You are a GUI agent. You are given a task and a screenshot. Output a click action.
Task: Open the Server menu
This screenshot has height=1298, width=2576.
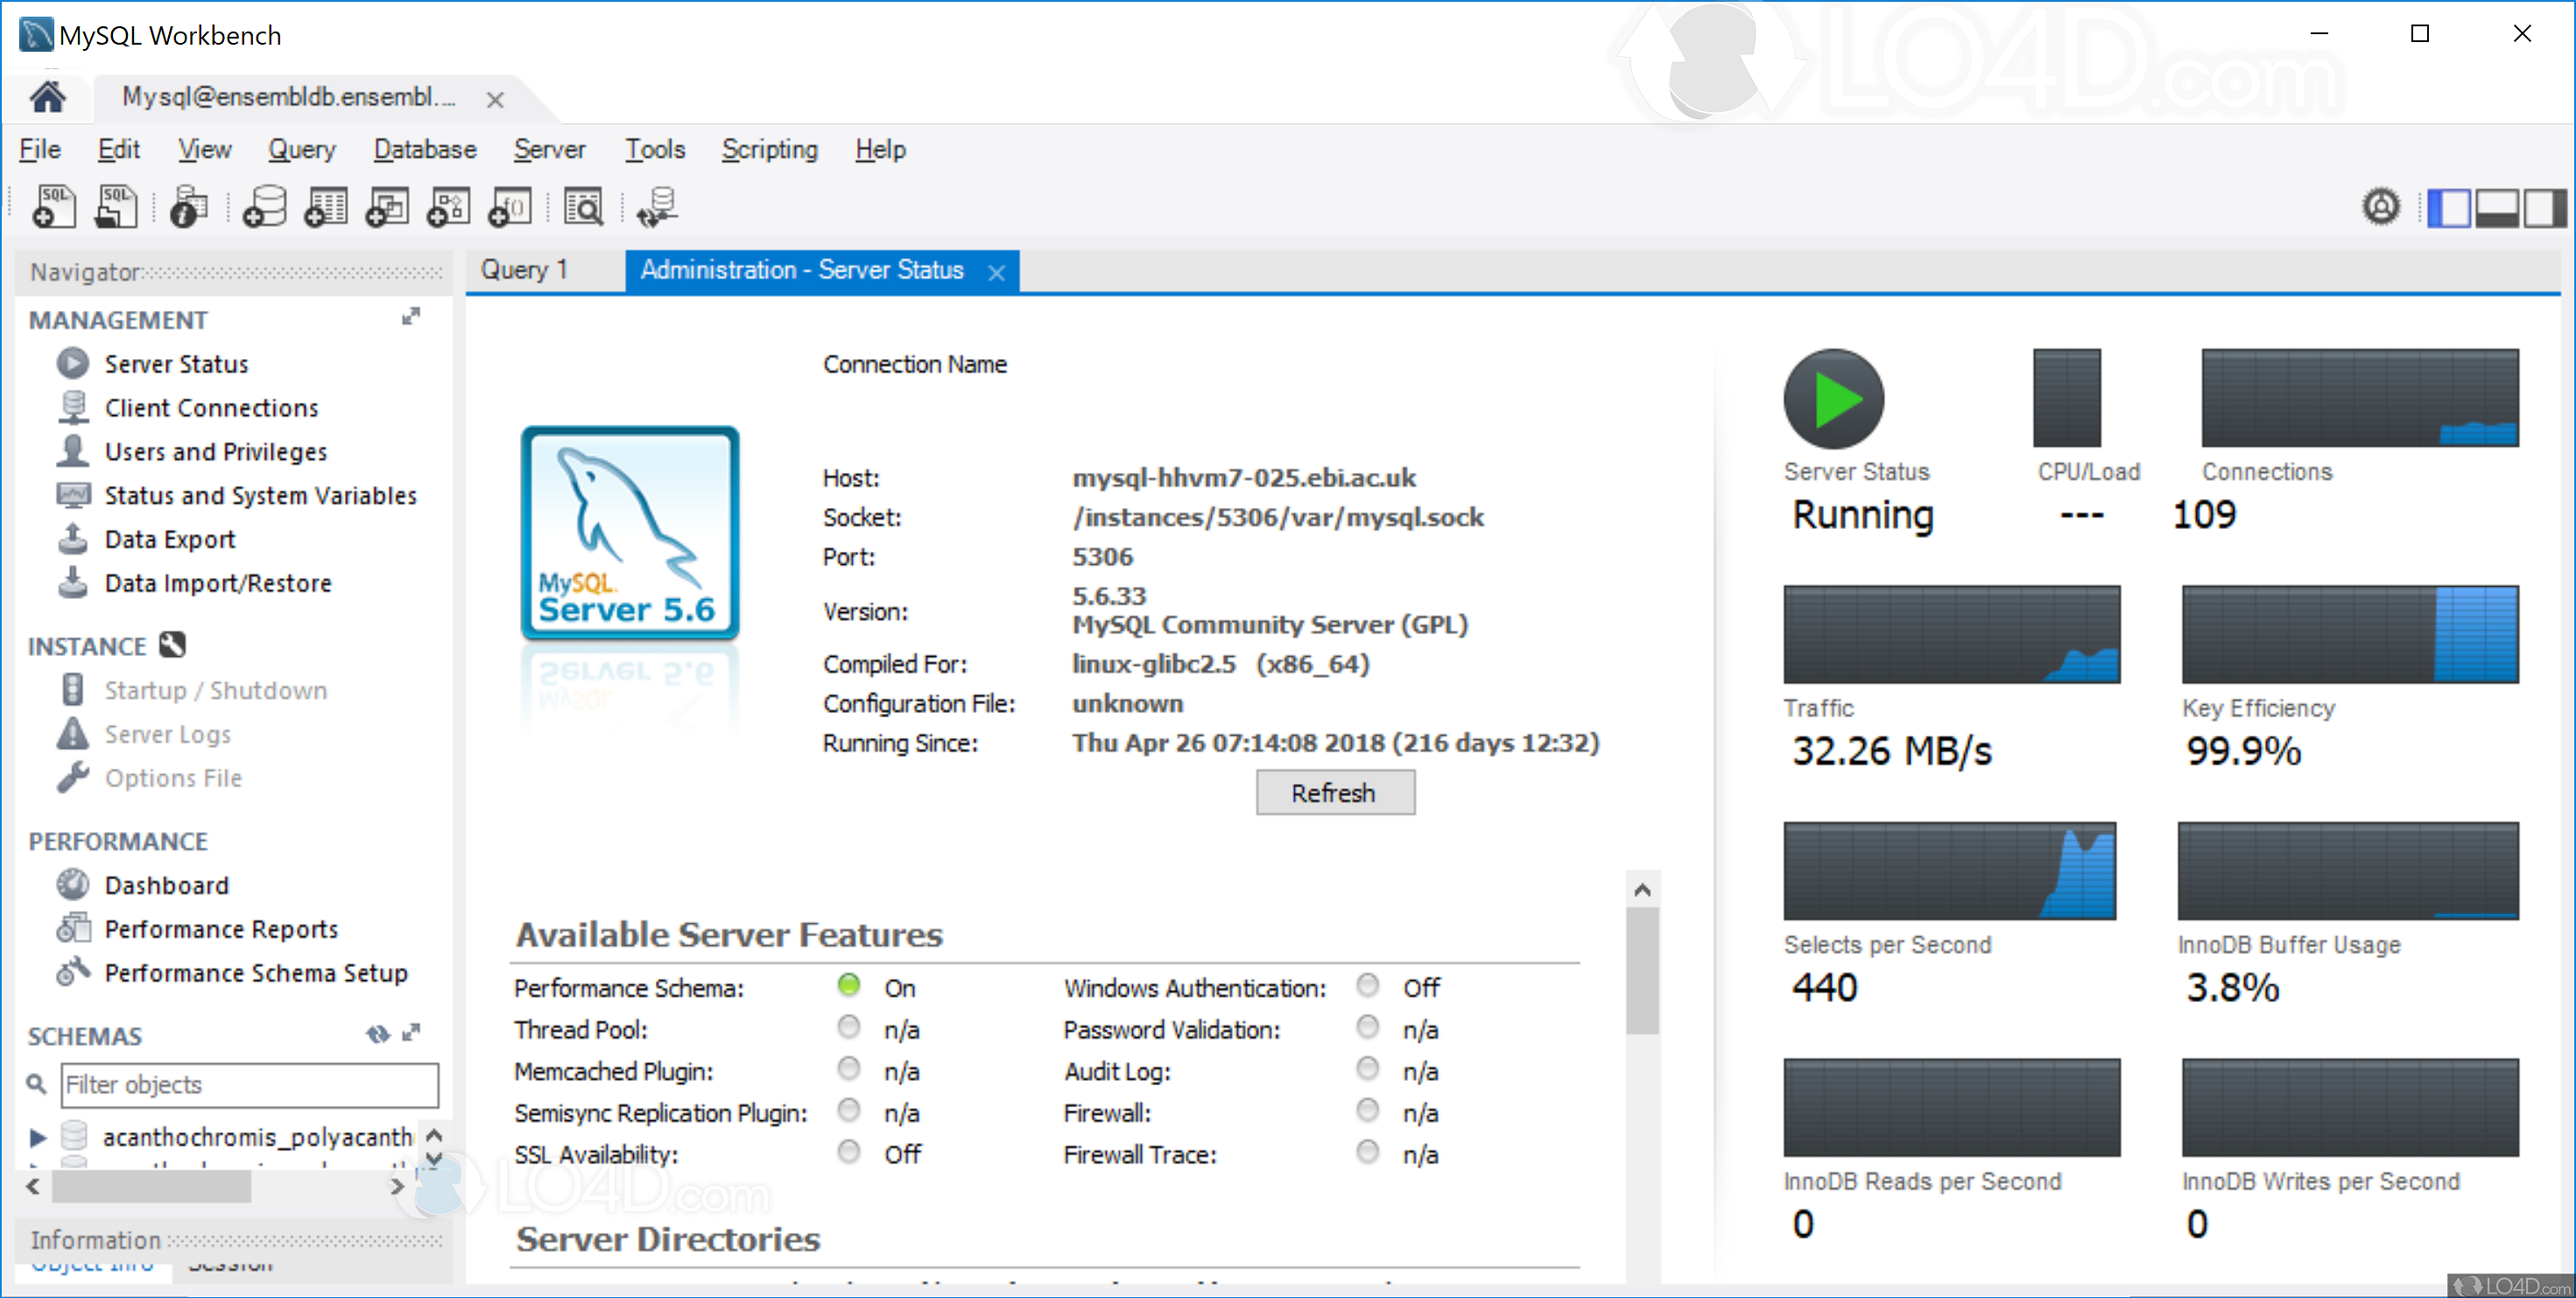coord(549,150)
